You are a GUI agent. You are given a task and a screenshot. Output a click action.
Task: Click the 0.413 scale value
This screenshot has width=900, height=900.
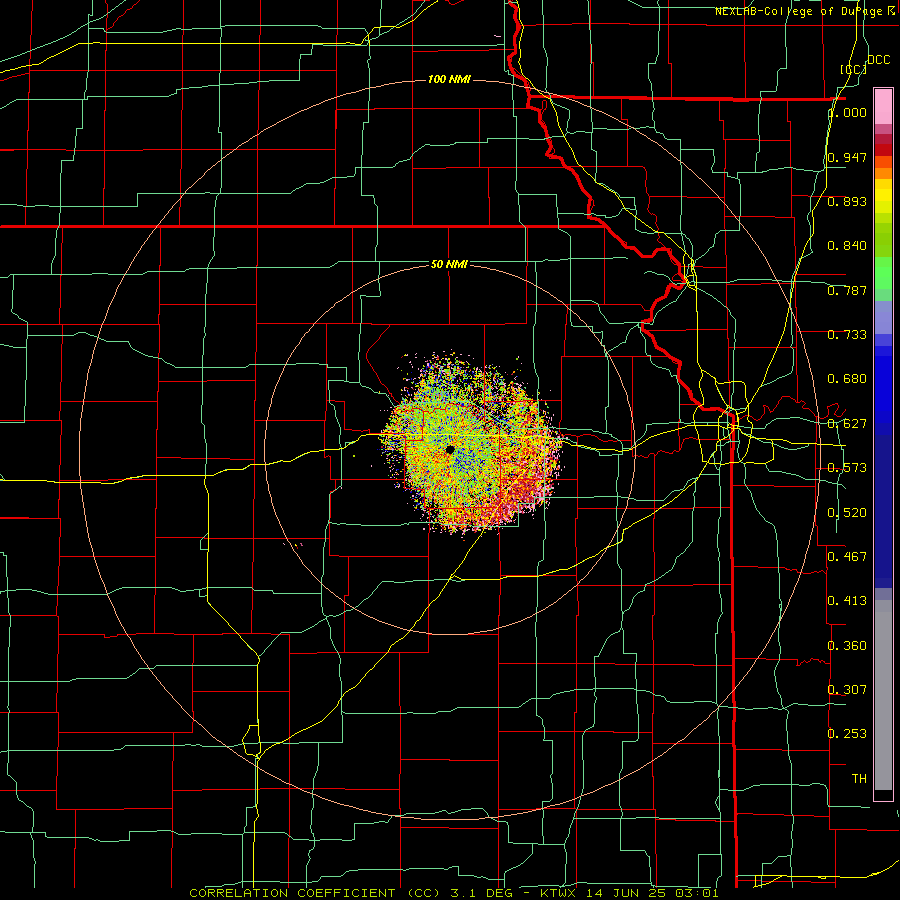click(x=847, y=601)
